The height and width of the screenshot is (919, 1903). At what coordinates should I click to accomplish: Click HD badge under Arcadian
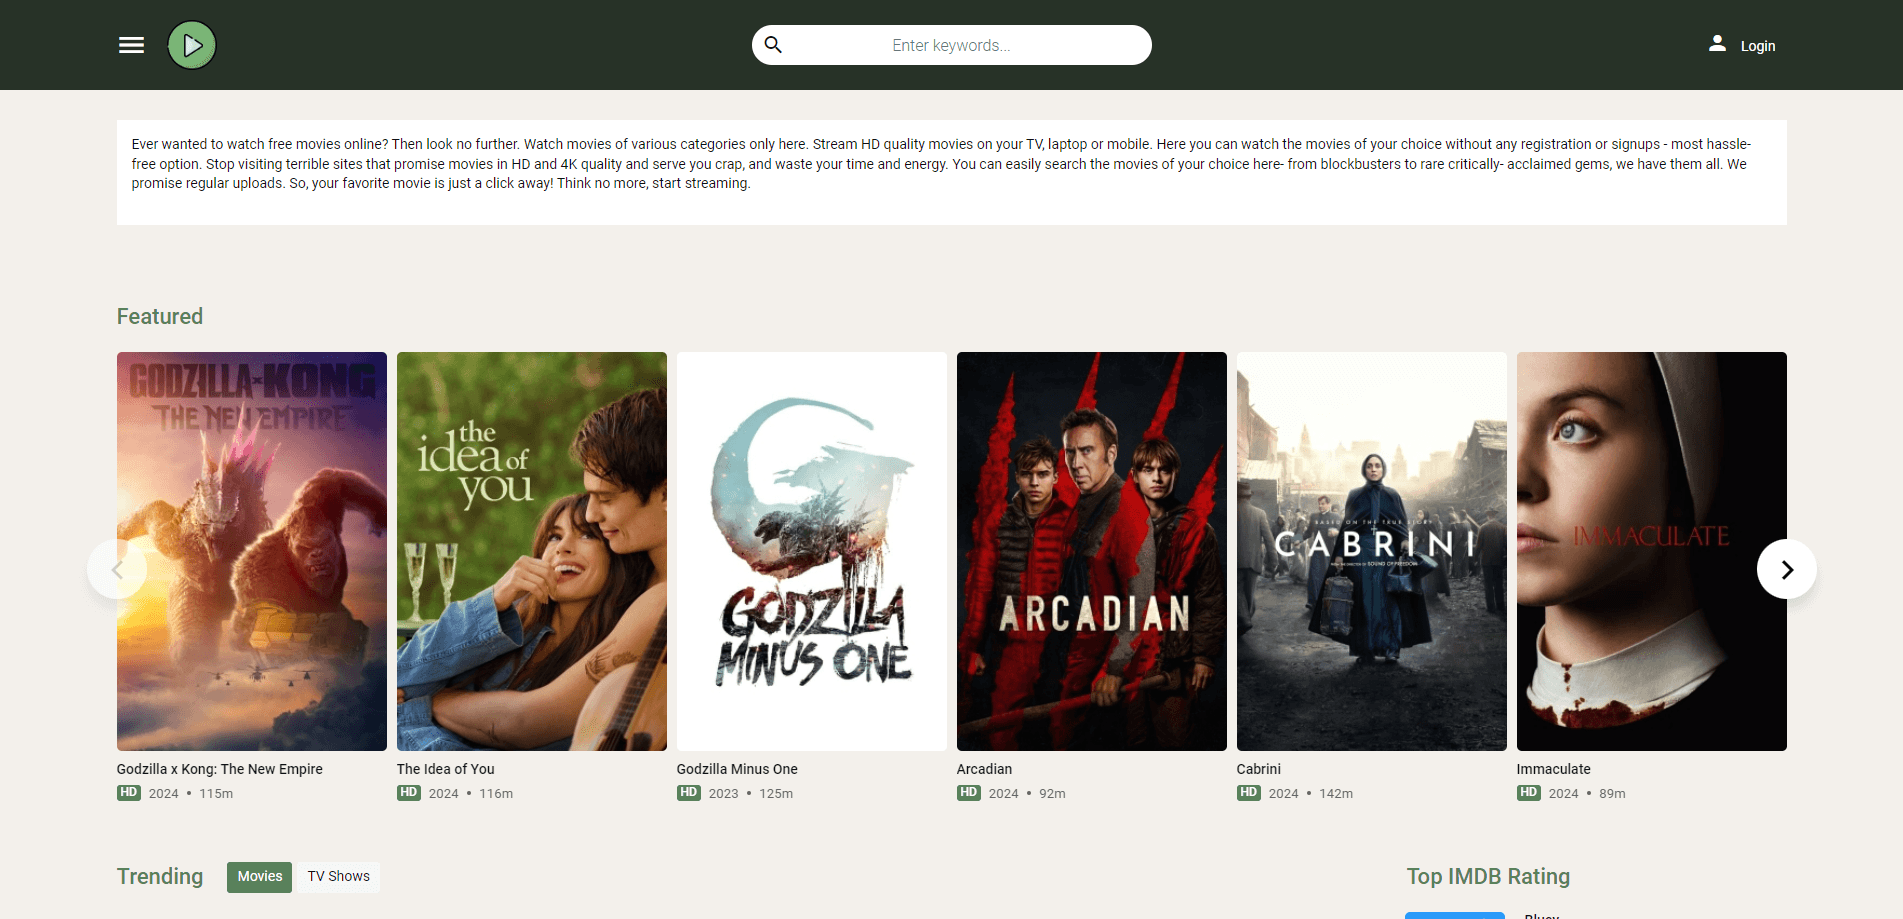point(969,793)
